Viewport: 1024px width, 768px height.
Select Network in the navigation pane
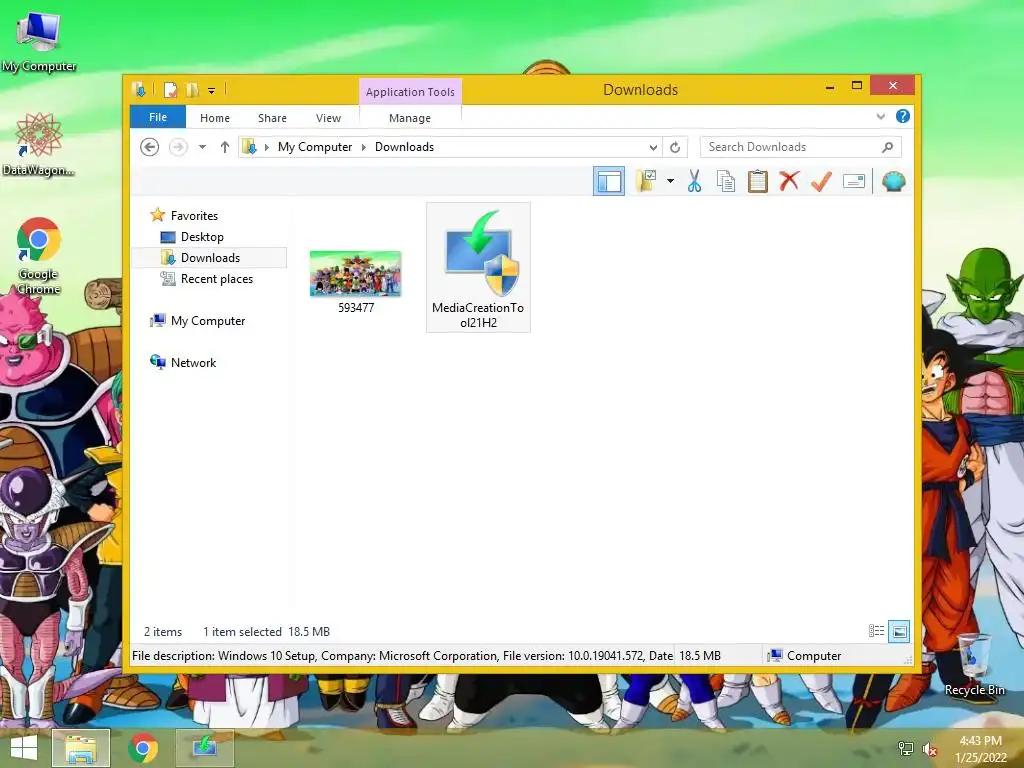[193, 362]
